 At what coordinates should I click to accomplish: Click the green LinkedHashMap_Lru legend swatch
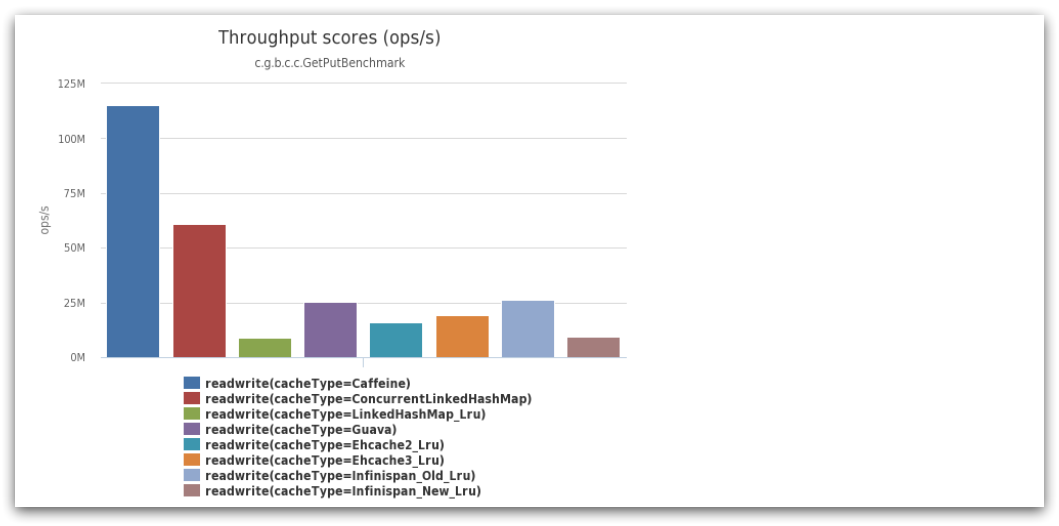(192, 414)
